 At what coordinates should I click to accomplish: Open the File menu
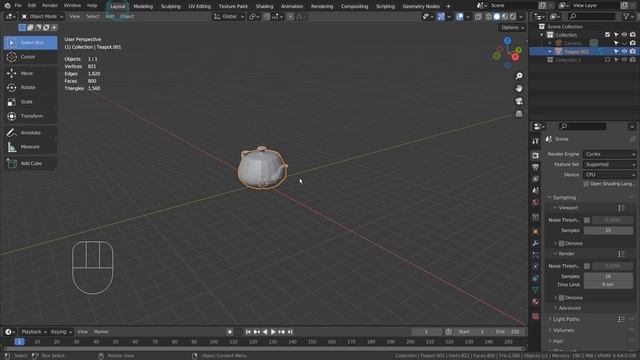18,6
